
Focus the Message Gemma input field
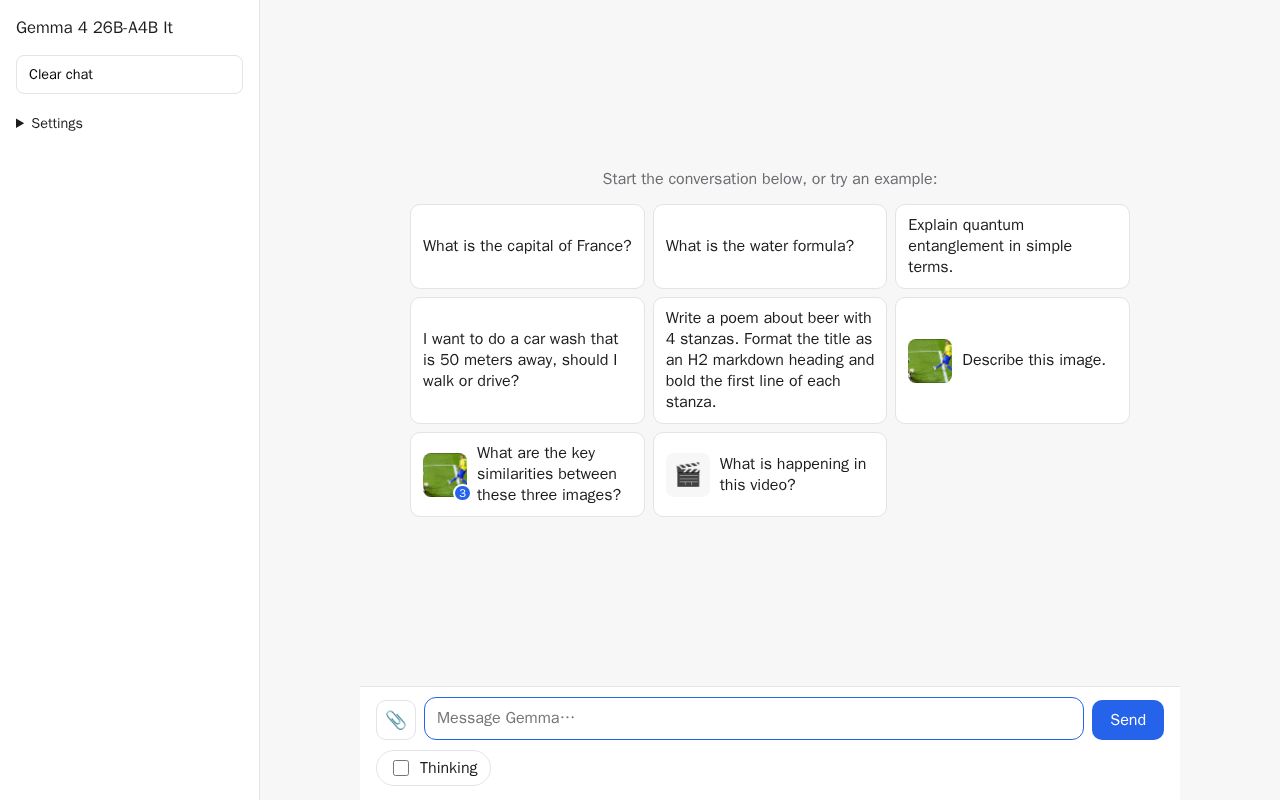coord(754,719)
